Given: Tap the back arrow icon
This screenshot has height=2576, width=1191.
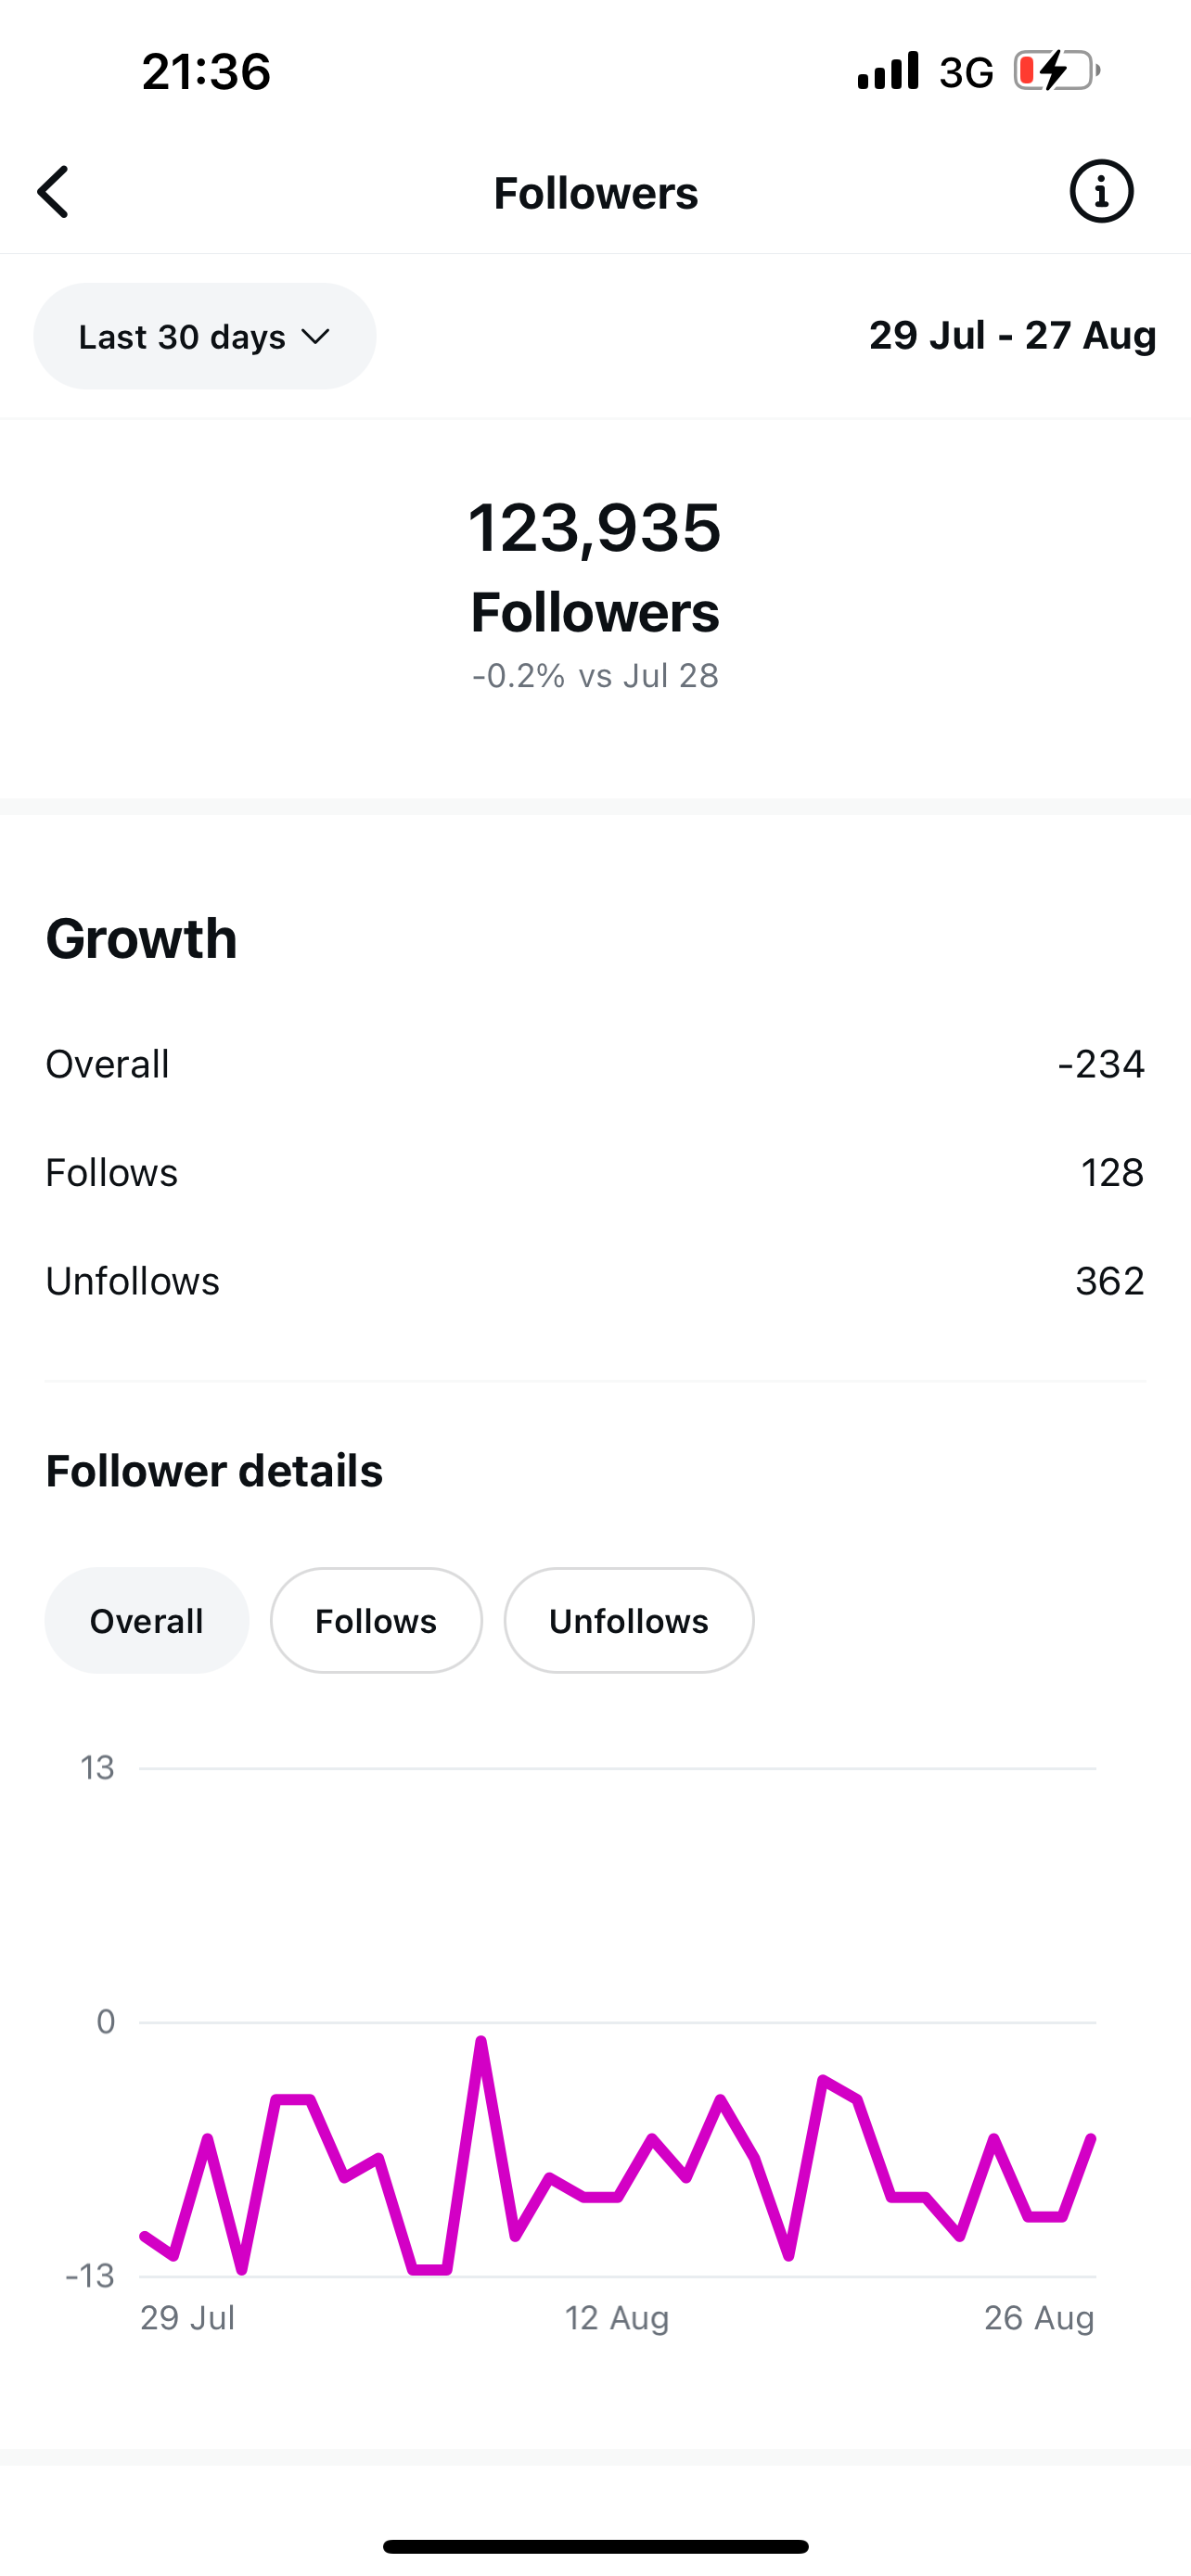Looking at the screenshot, I should [x=54, y=192].
